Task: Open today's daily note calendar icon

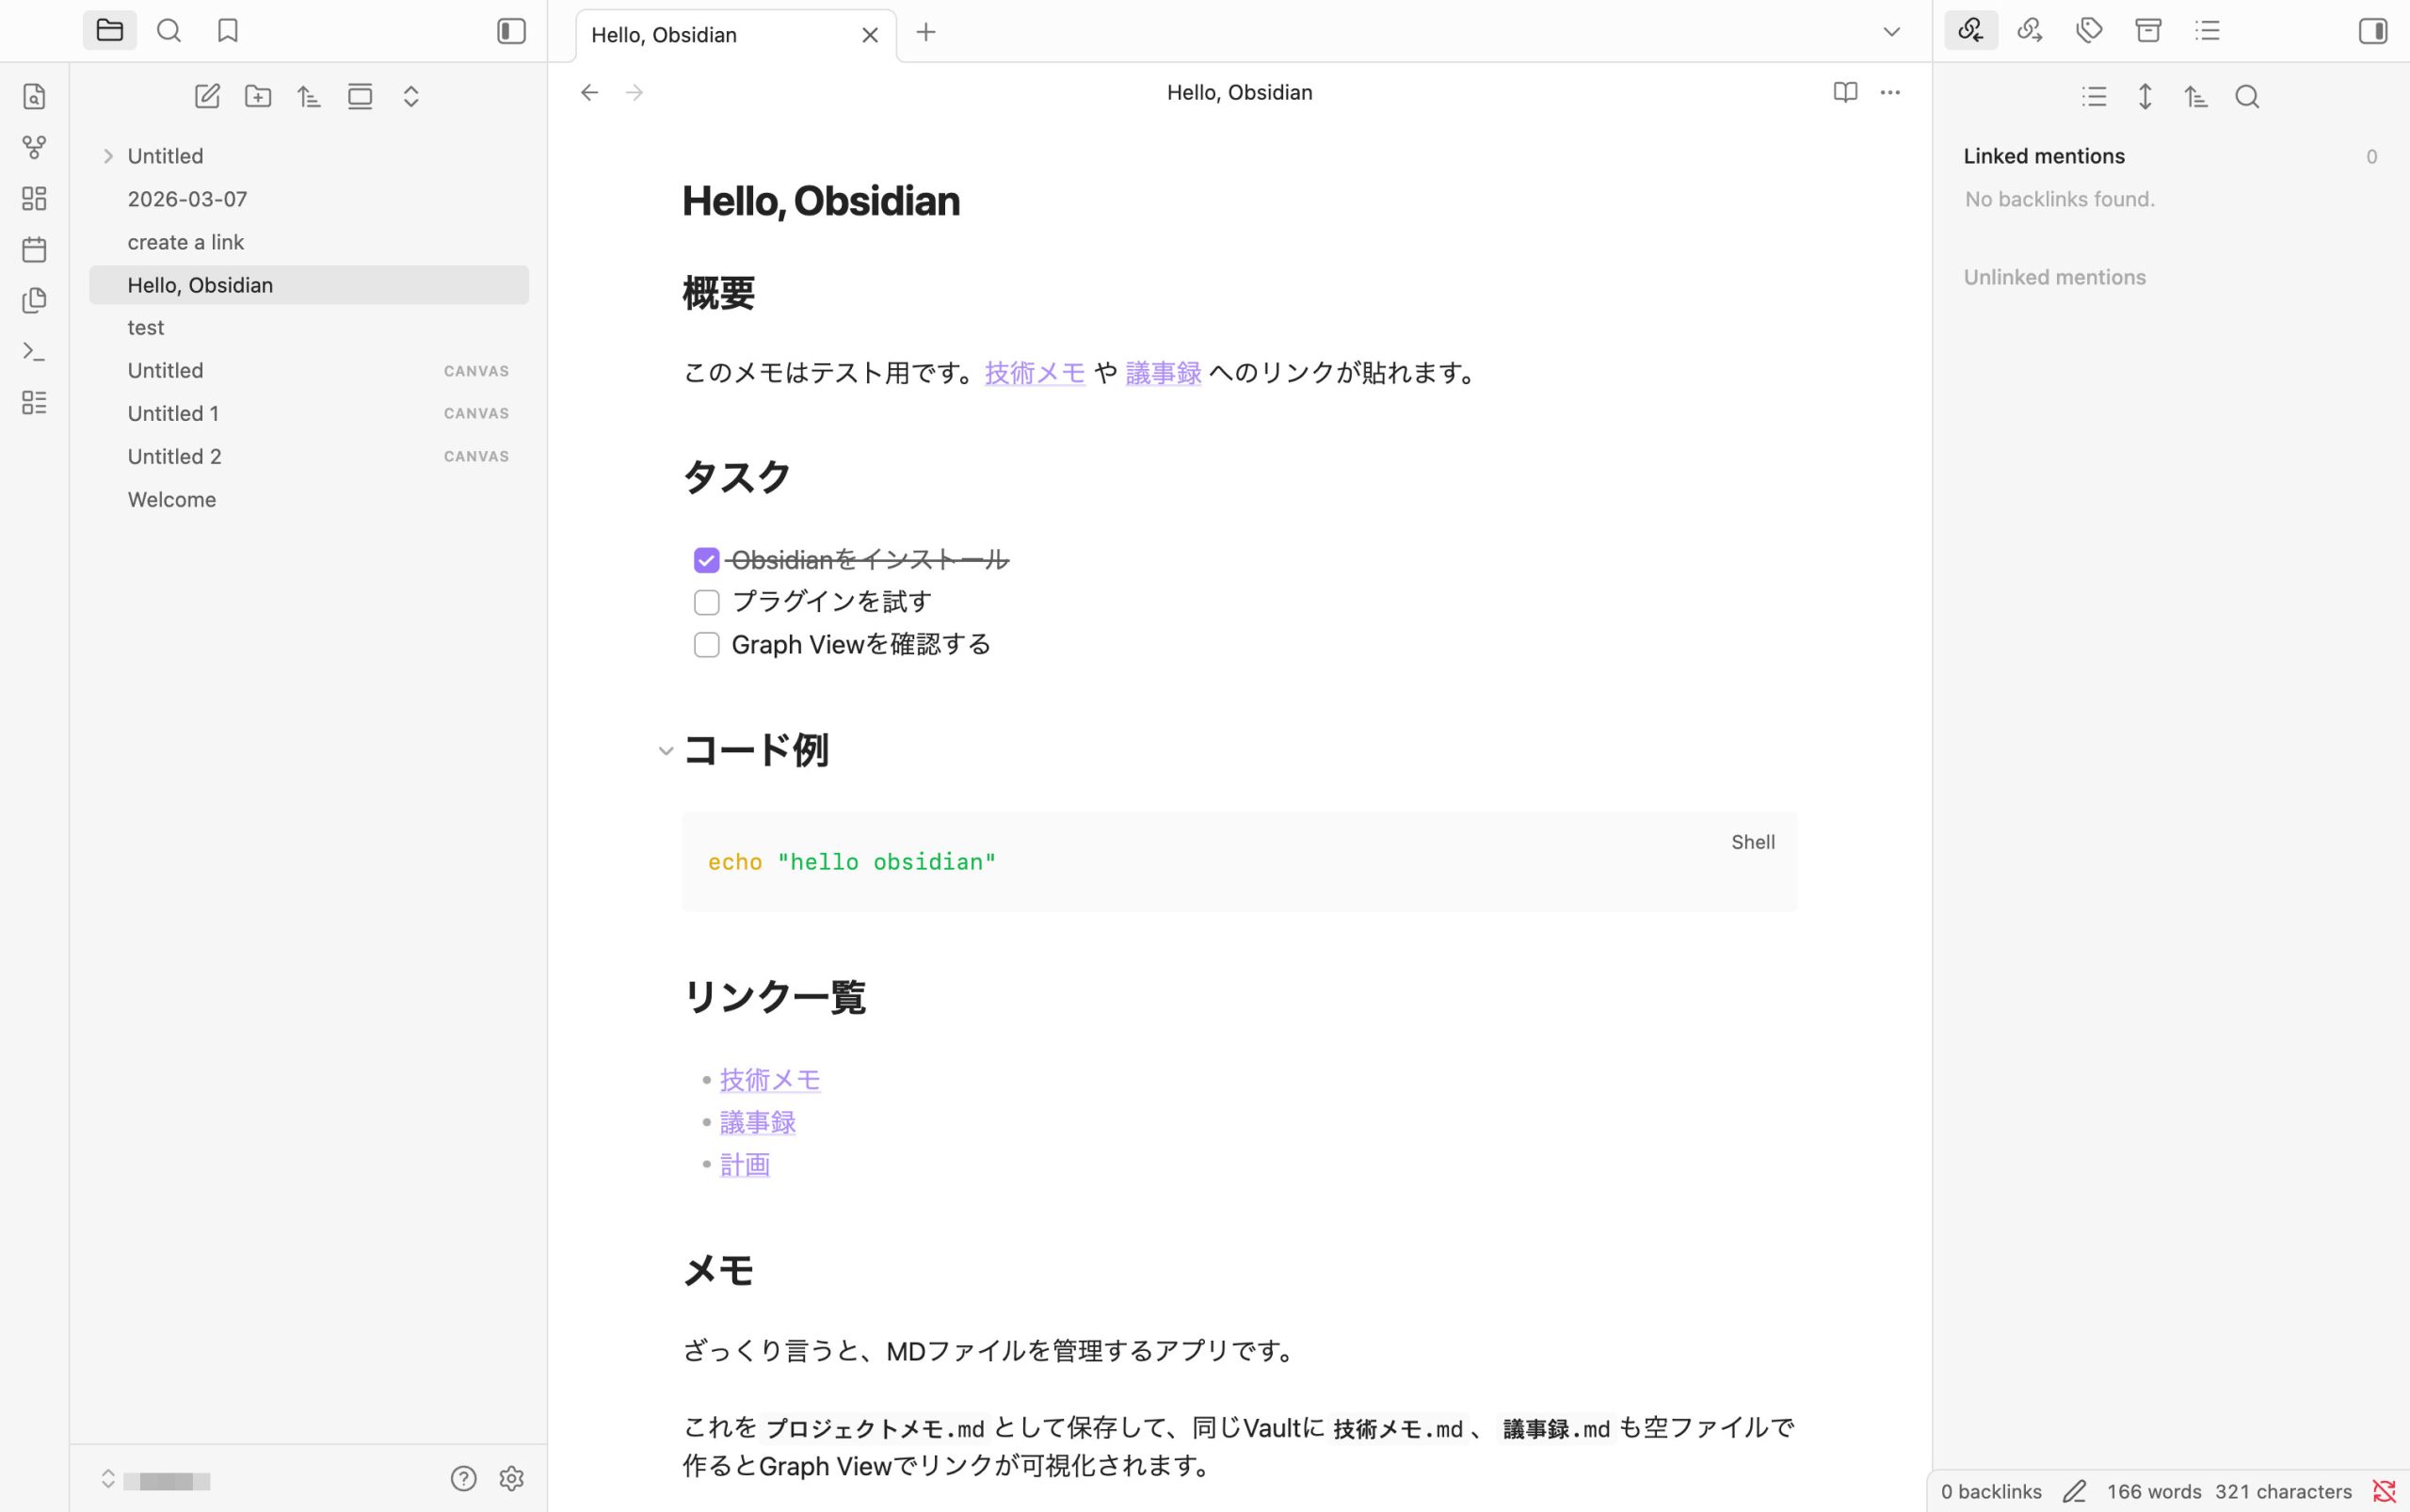Action: (34, 249)
